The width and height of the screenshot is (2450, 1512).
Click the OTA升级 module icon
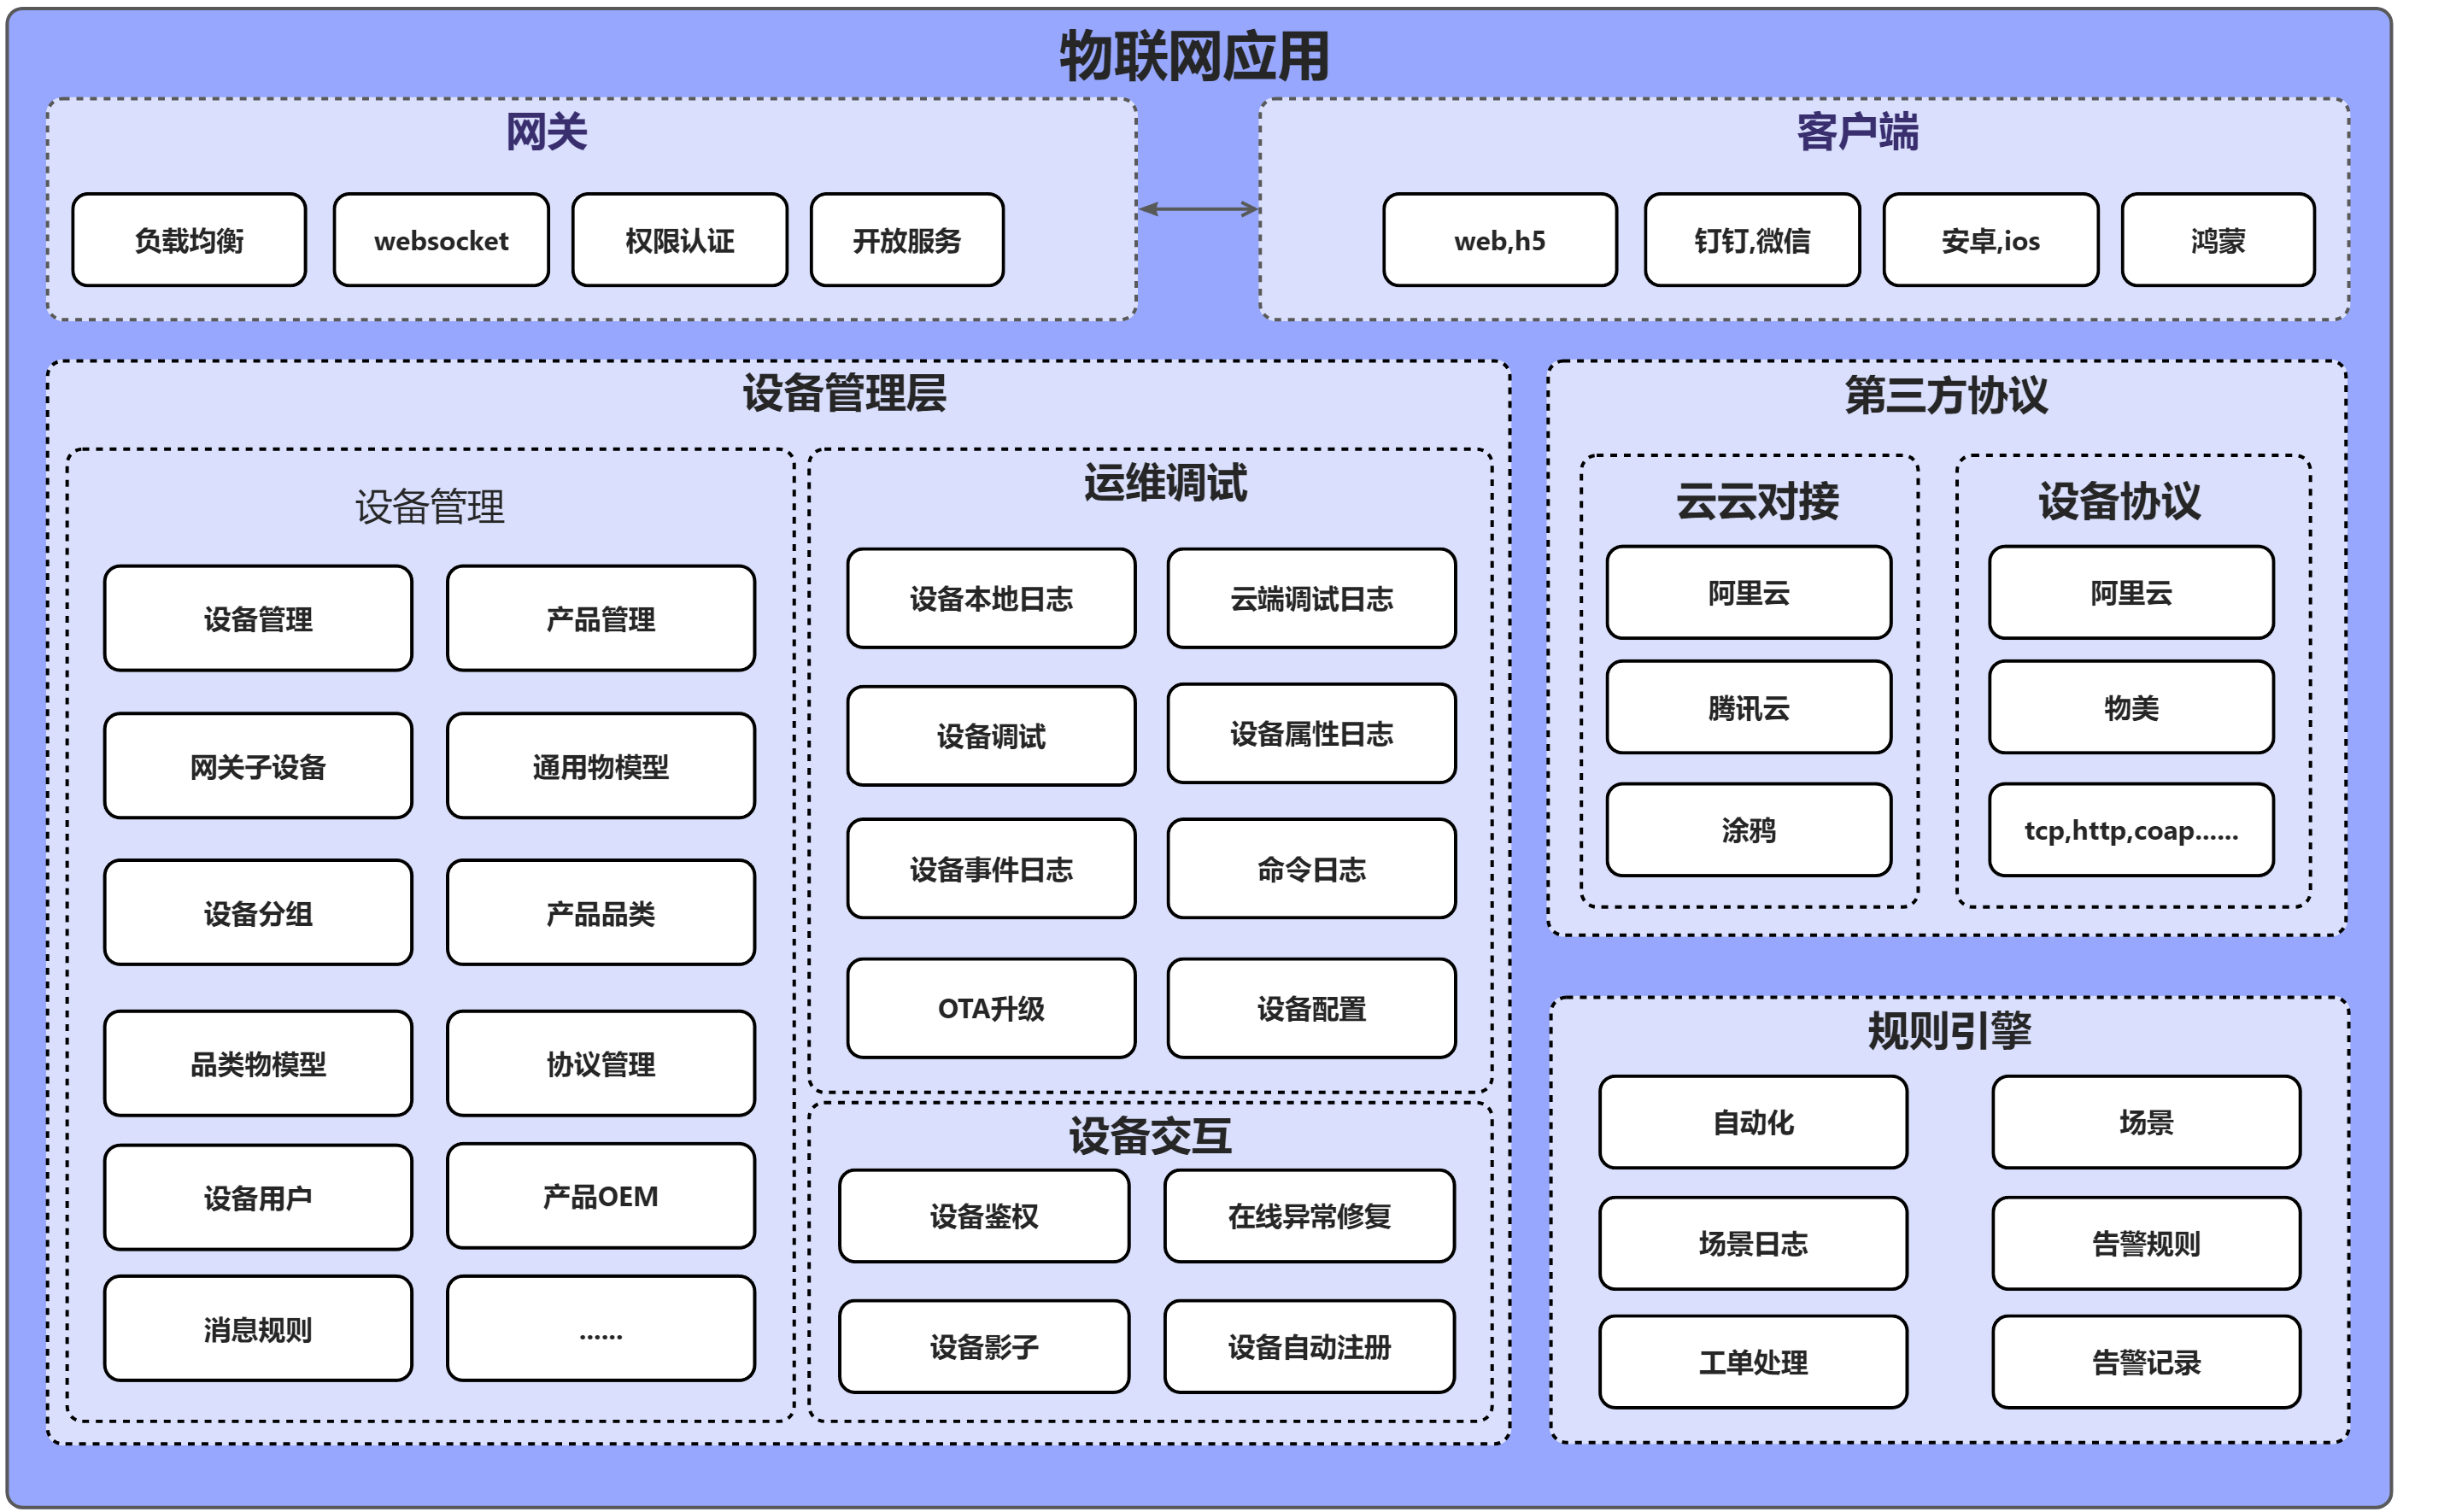(x=982, y=996)
